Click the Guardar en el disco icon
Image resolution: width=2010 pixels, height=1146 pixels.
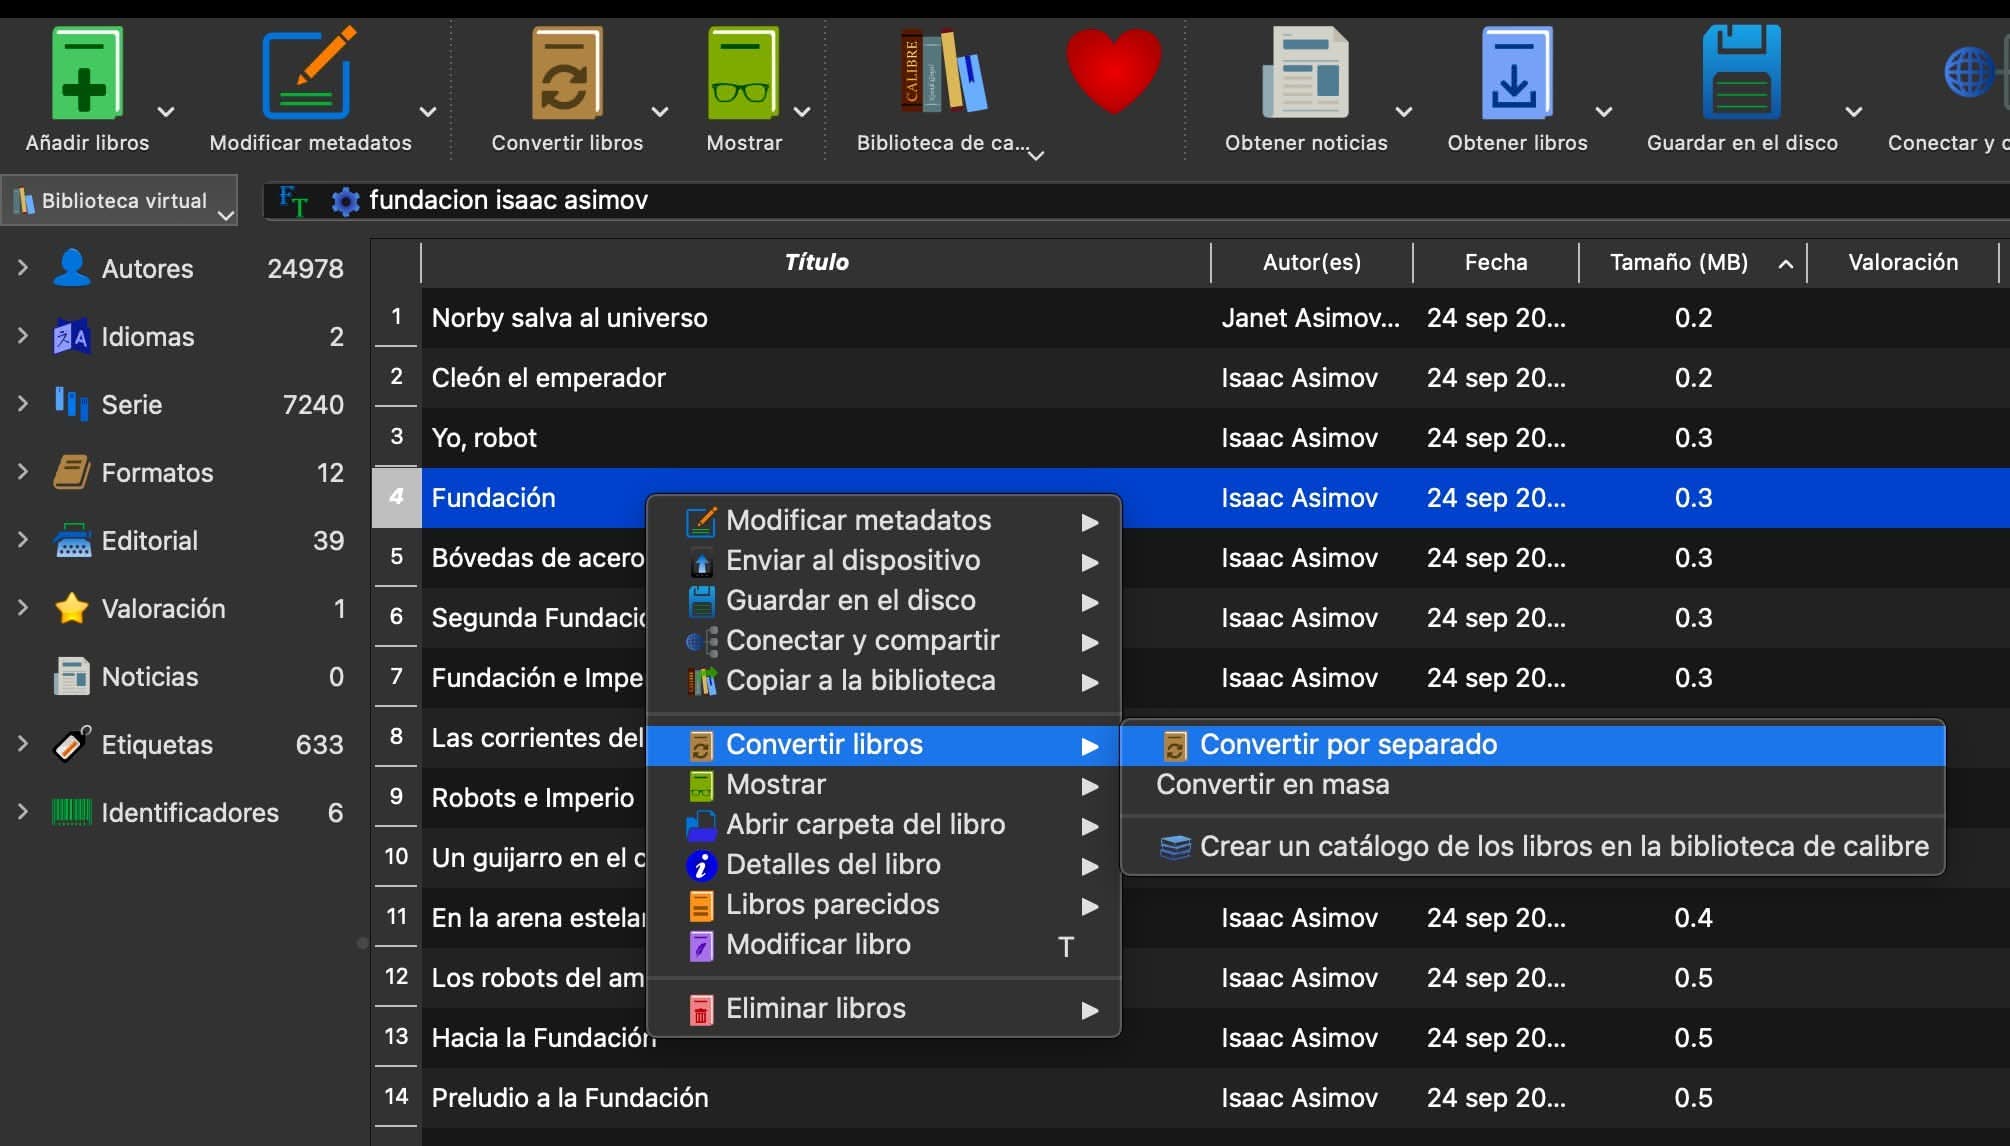click(1741, 74)
